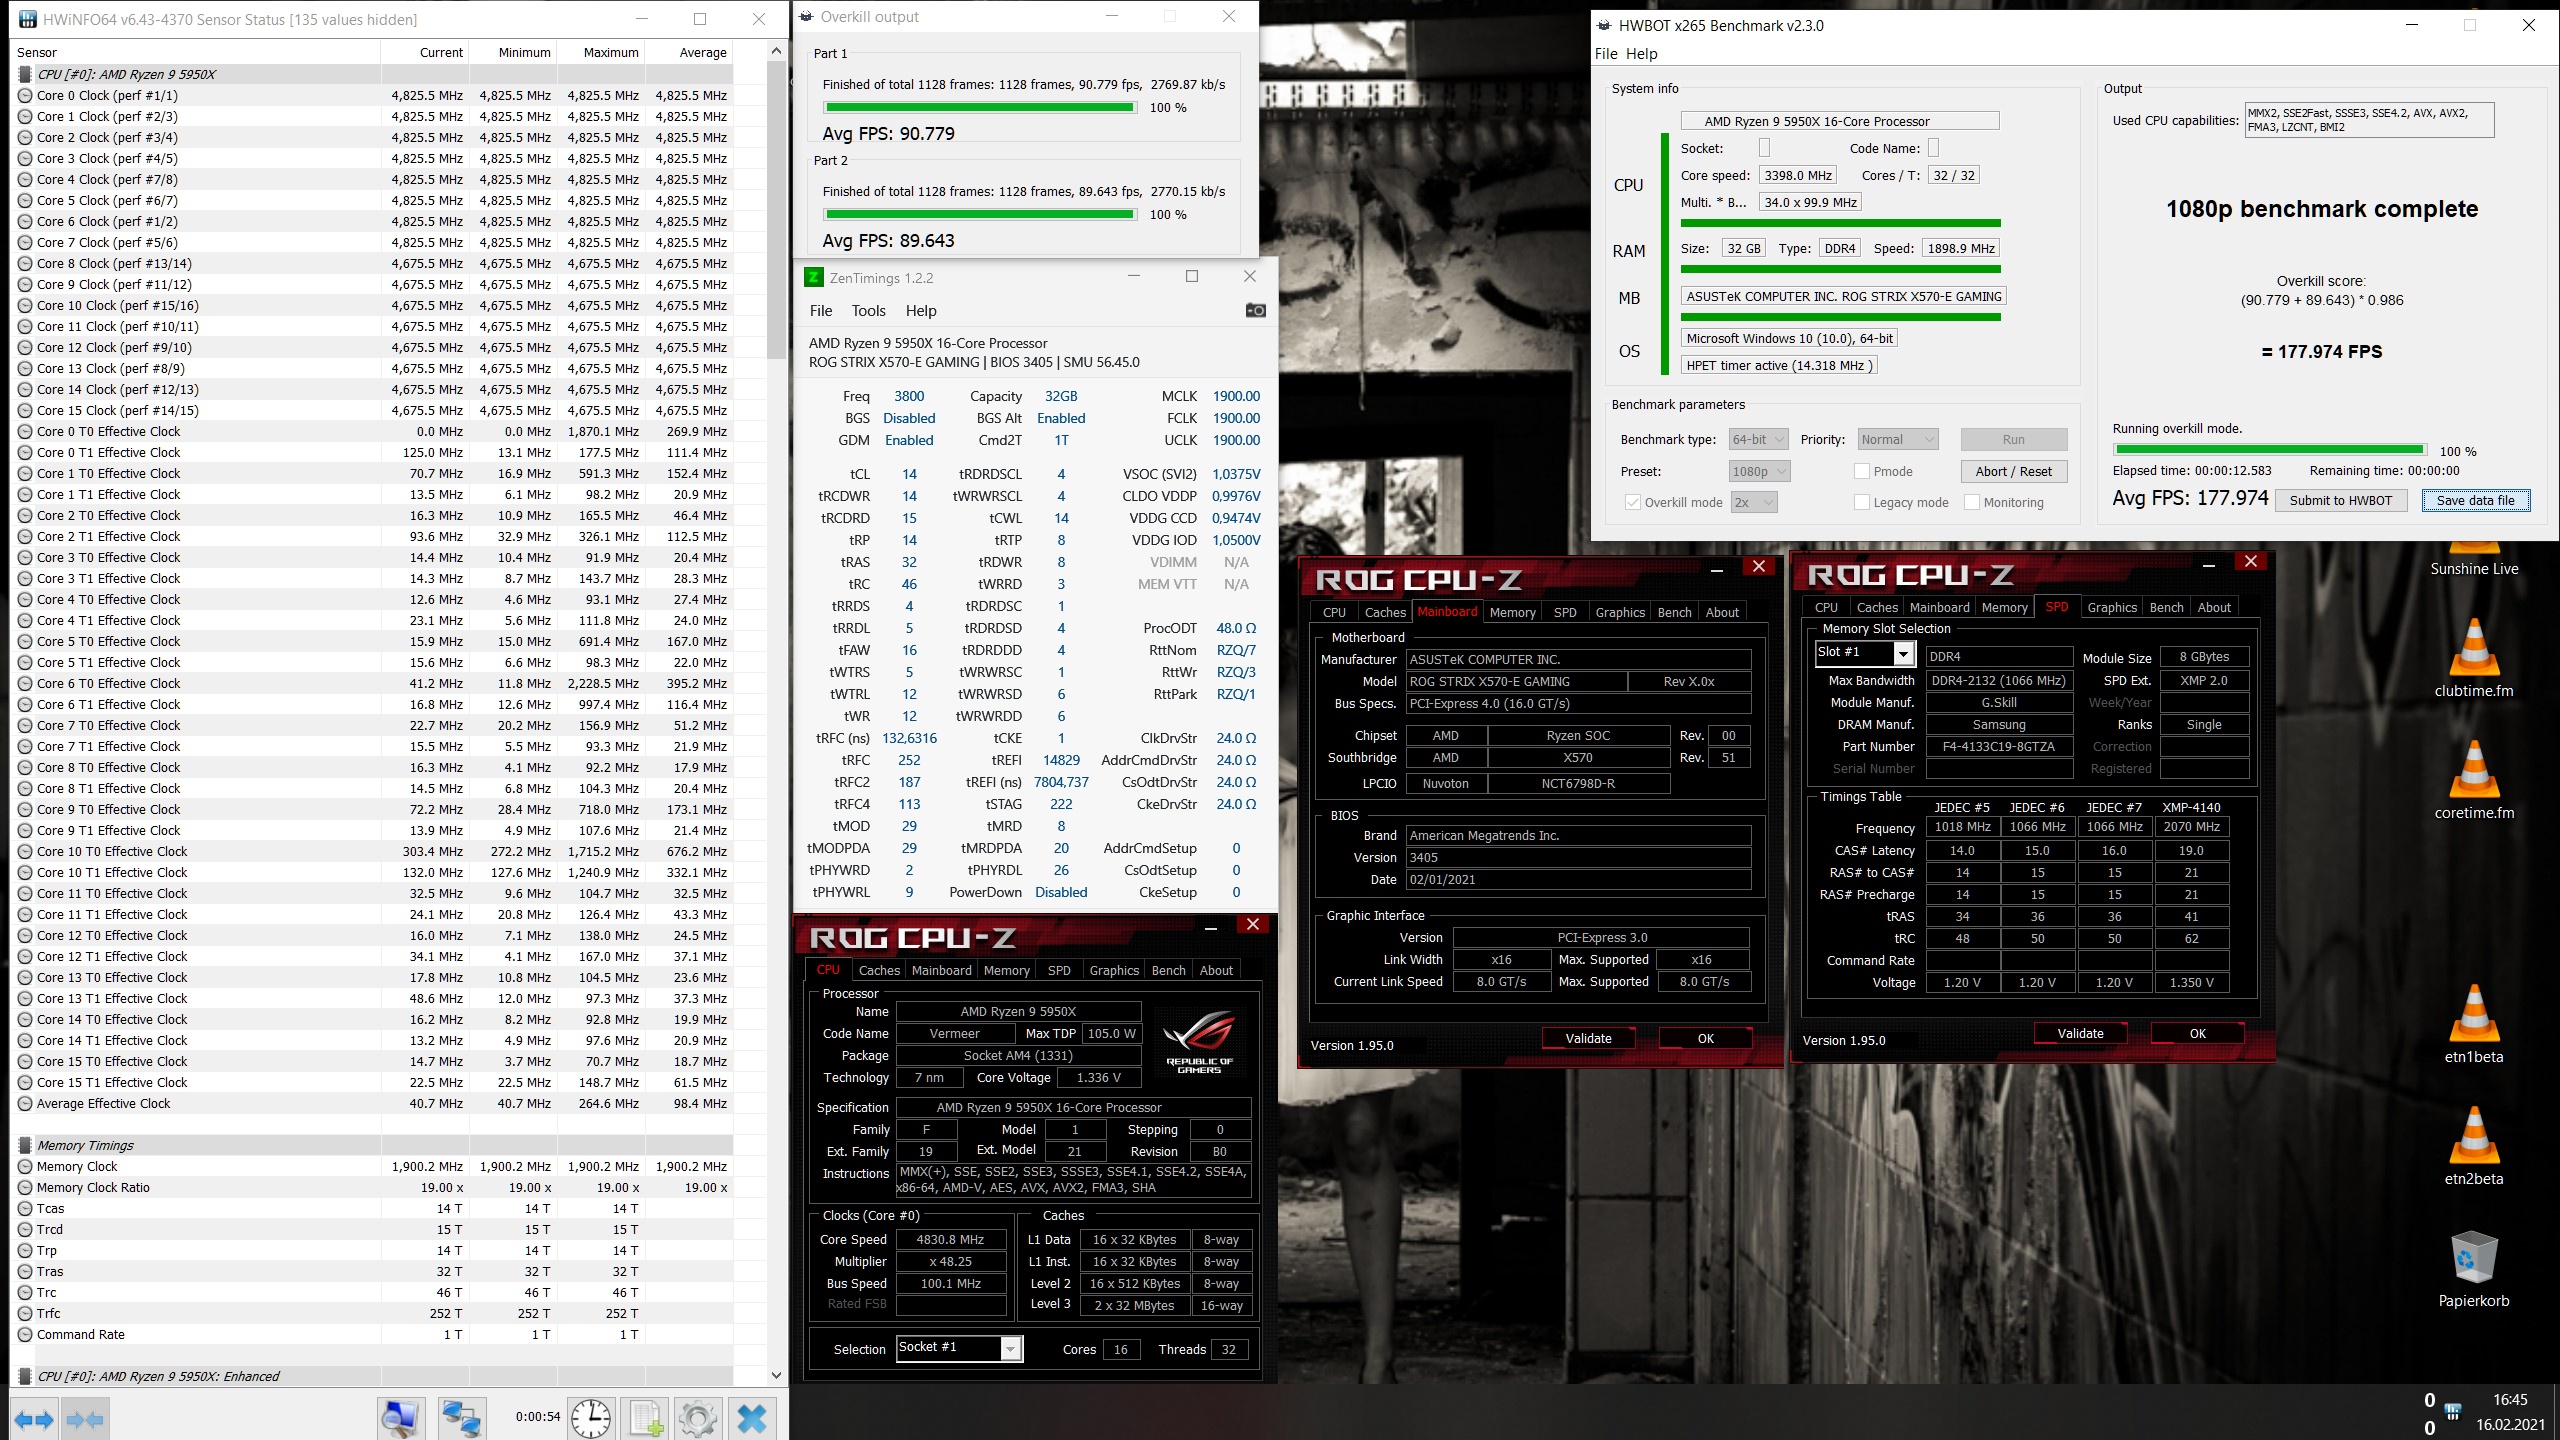Reset HWiNFO timer clock icon

click(591, 1419)
